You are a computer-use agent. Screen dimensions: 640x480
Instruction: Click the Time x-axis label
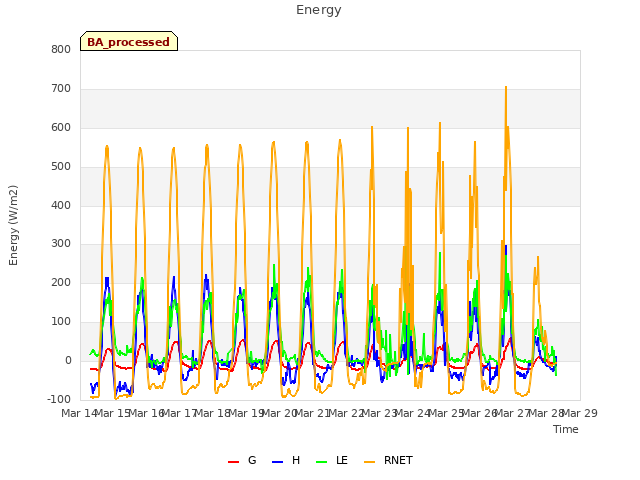click(x=565, y=429)
